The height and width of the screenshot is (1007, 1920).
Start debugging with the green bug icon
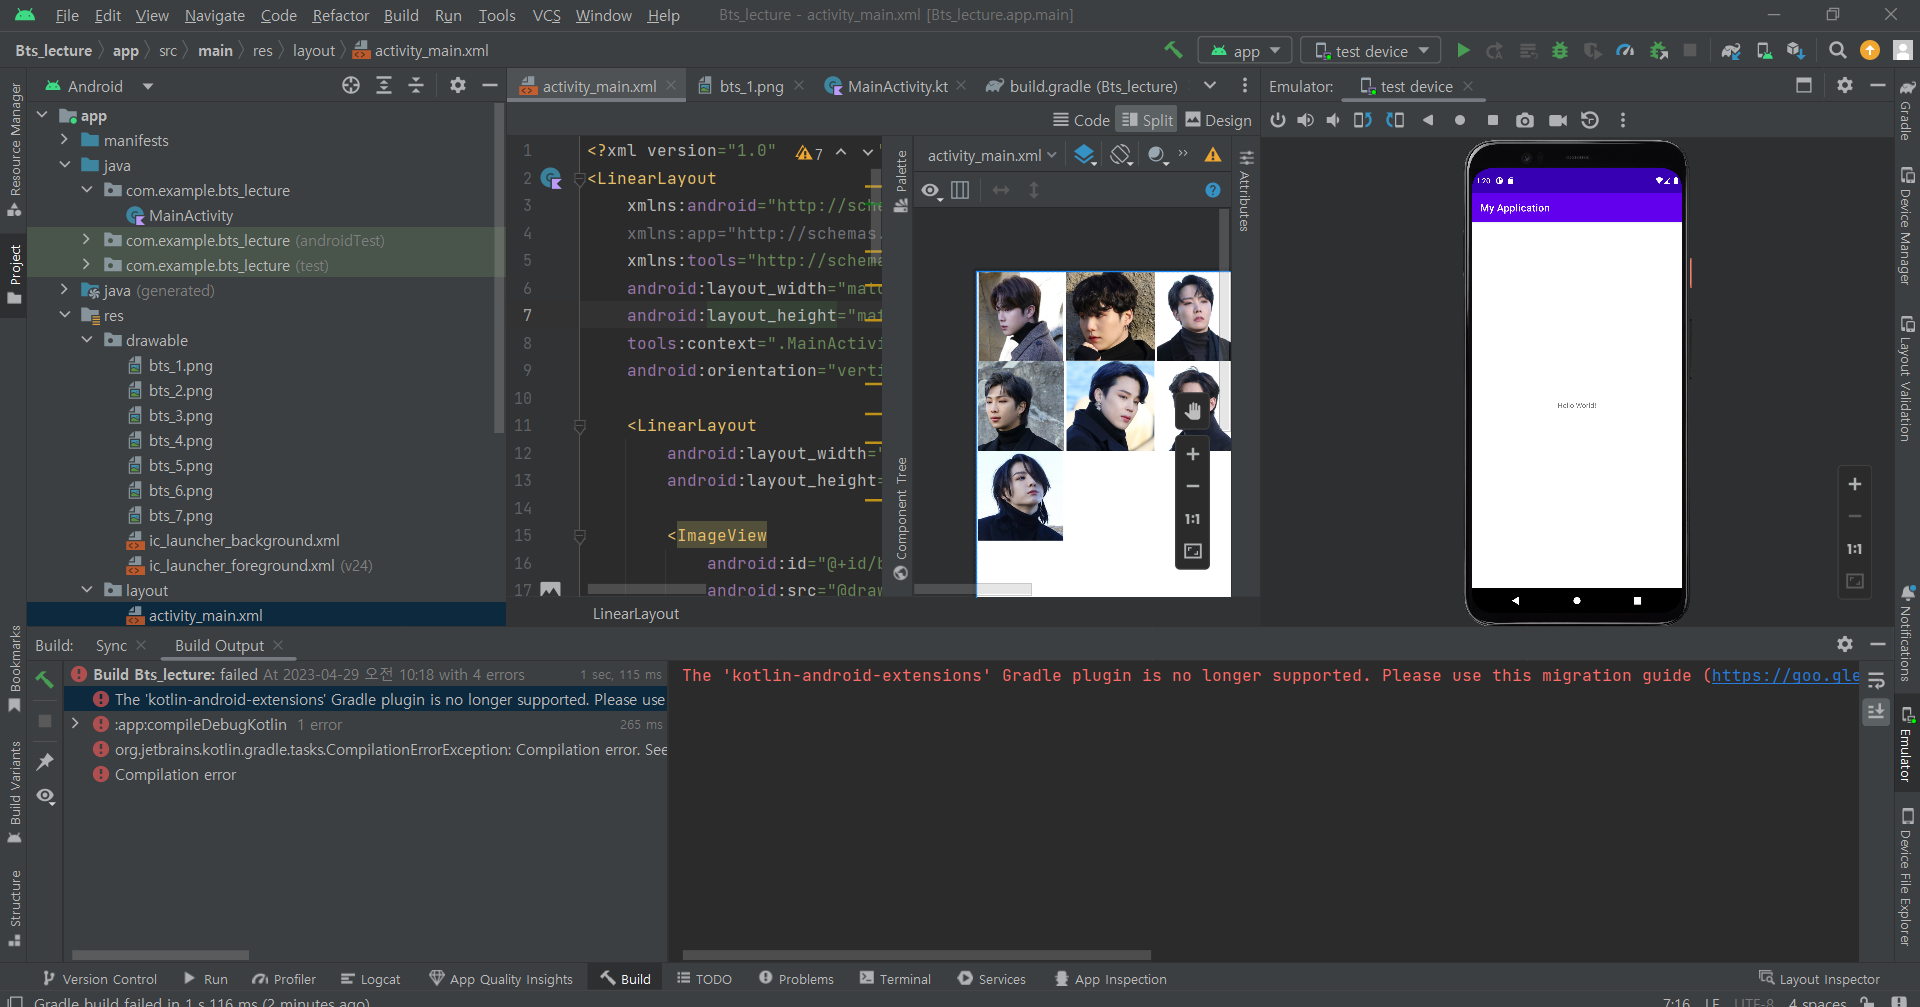1559,50
